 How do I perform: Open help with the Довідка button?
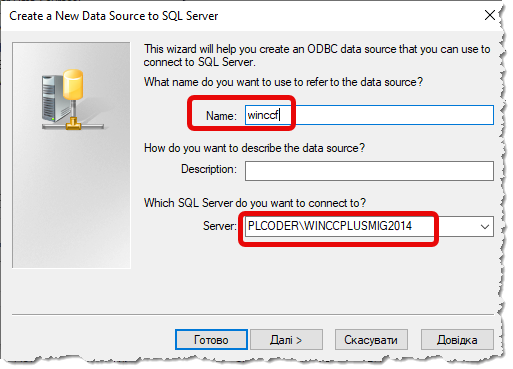[457, 340]
